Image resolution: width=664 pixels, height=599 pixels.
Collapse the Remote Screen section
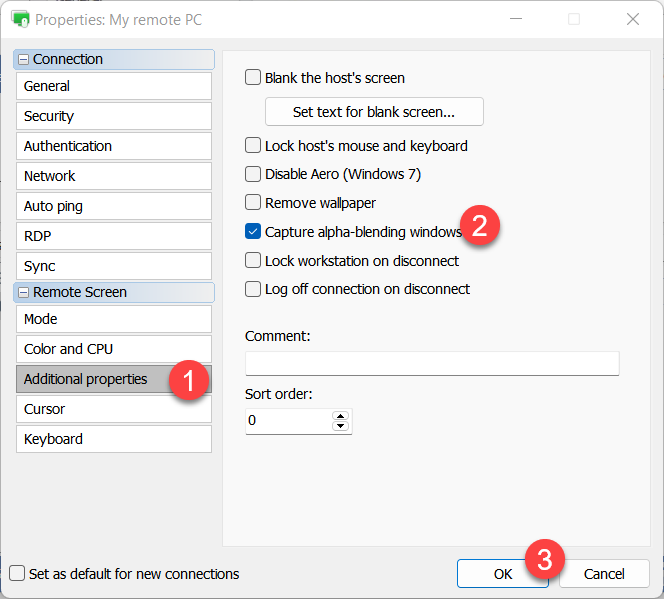point(24,293)
